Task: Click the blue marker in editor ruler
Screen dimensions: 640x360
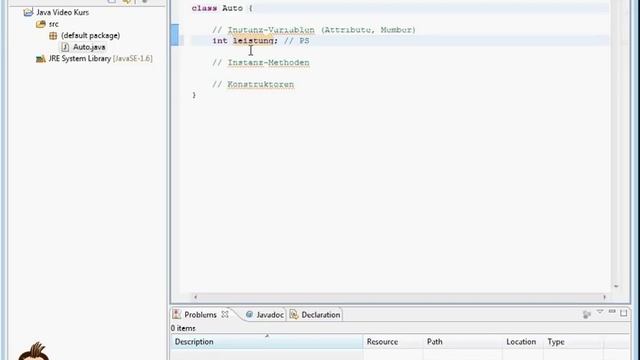Action: [x=175, y=35]
